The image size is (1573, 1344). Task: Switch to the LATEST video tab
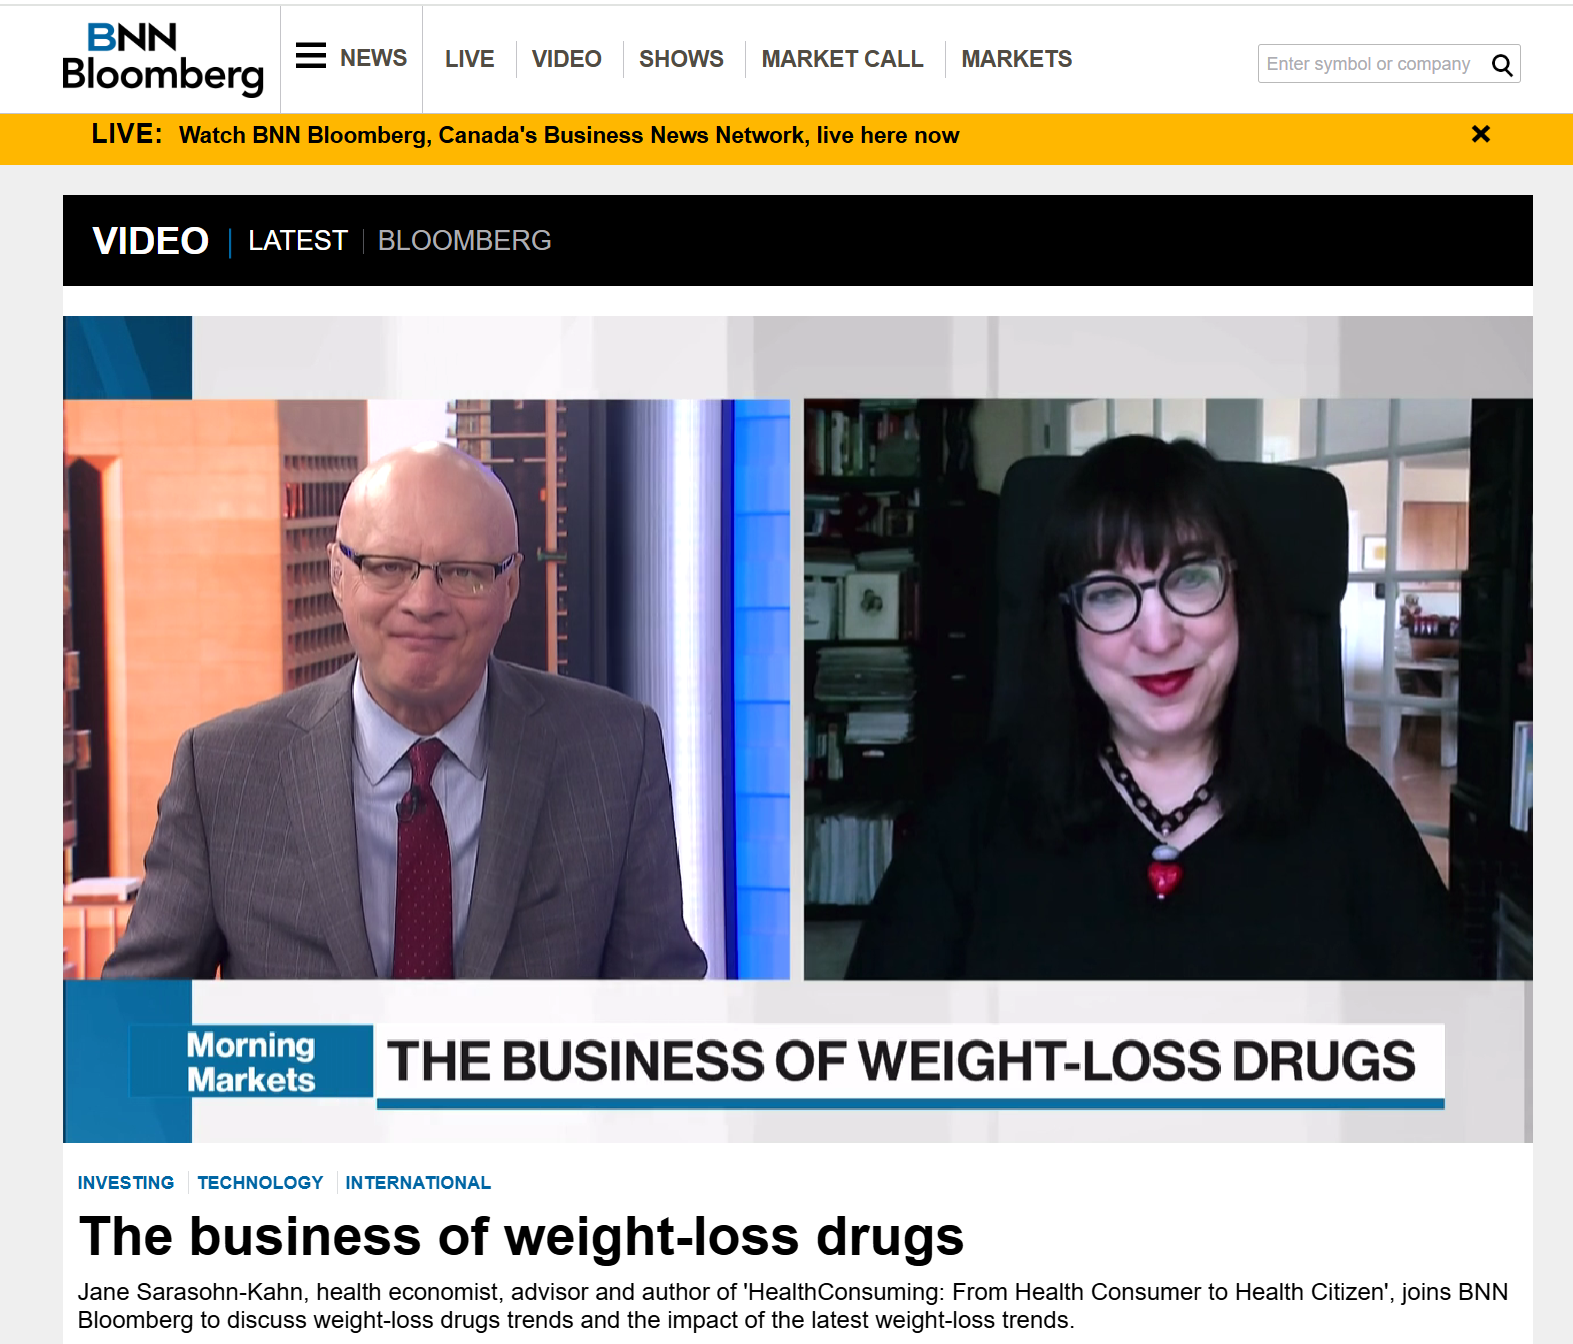298,241
